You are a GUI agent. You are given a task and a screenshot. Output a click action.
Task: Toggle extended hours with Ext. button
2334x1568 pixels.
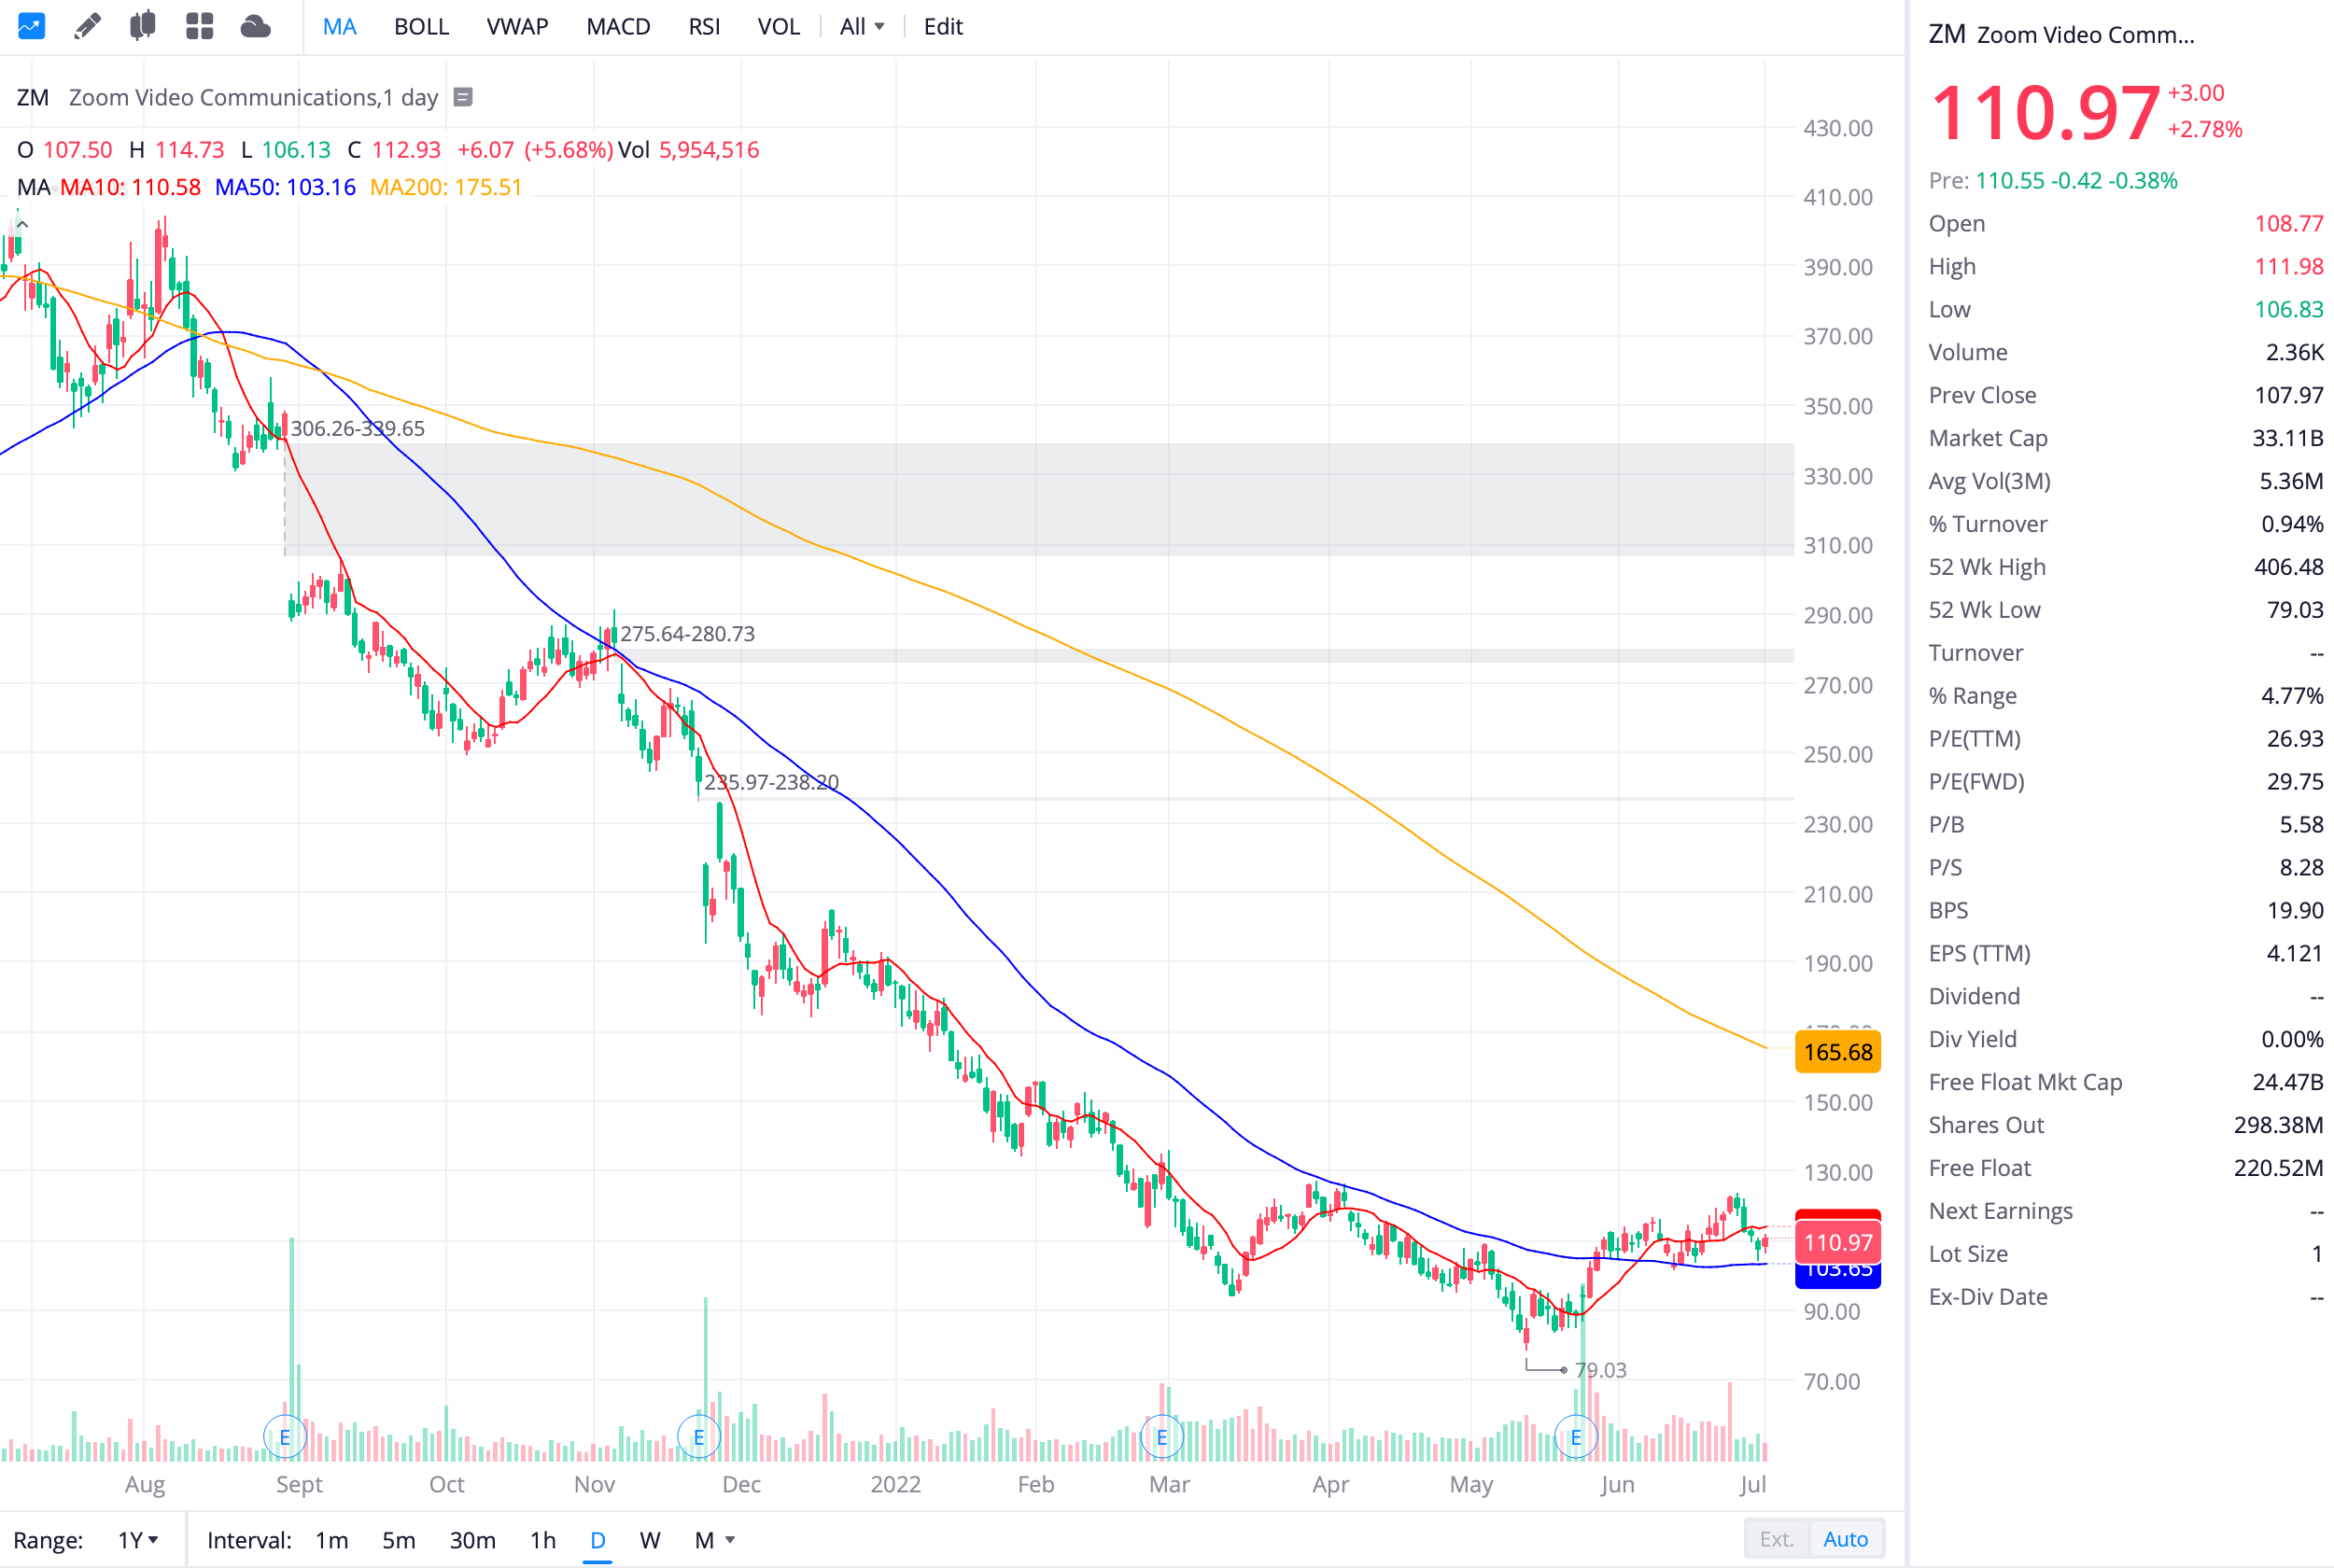tap(1776, 1539)
